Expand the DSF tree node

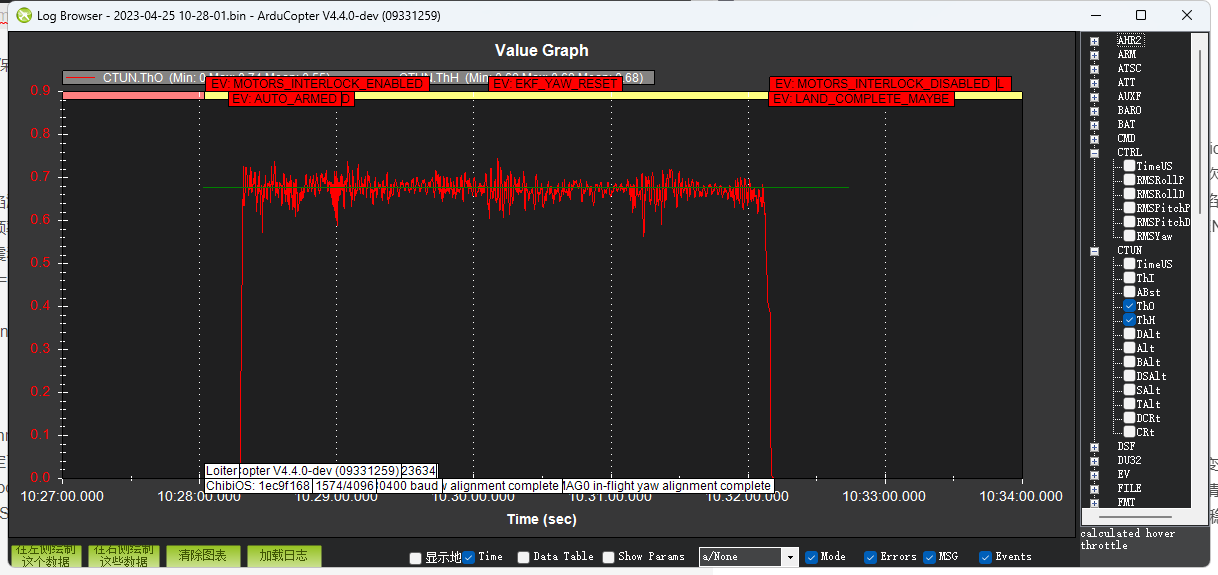(x=1095, y=447)
